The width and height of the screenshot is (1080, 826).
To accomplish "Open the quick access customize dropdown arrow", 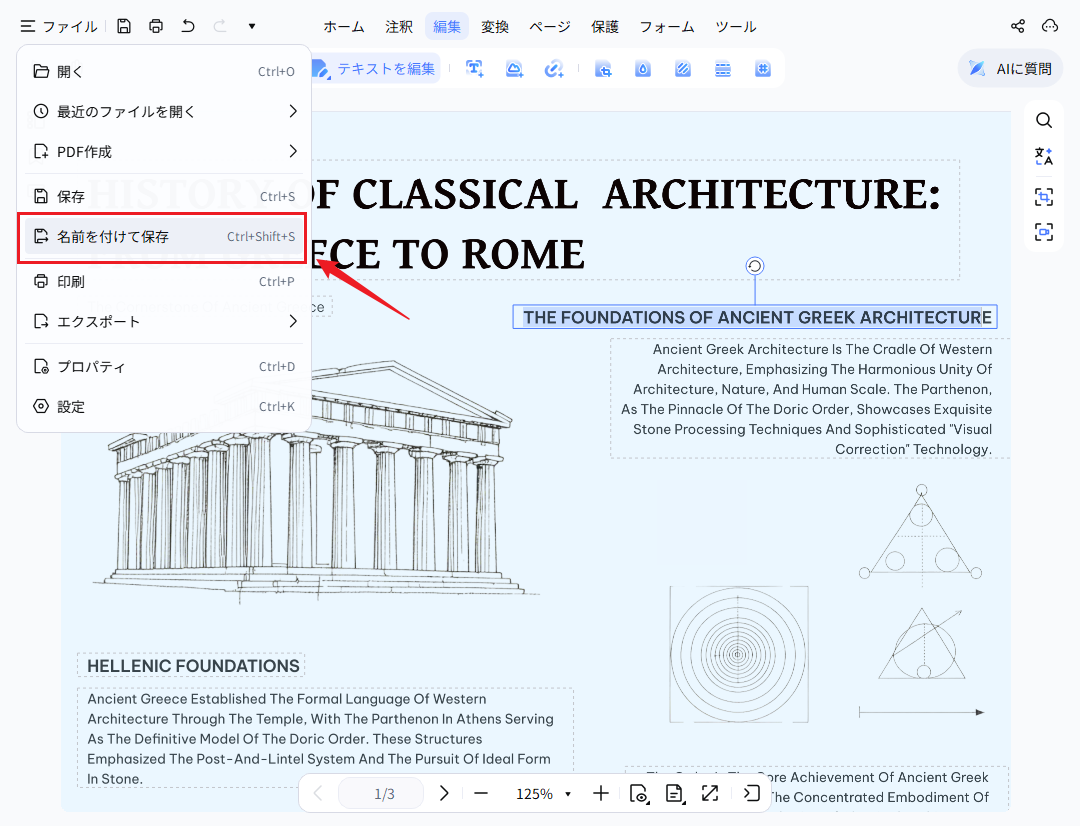I will [252, 26].
